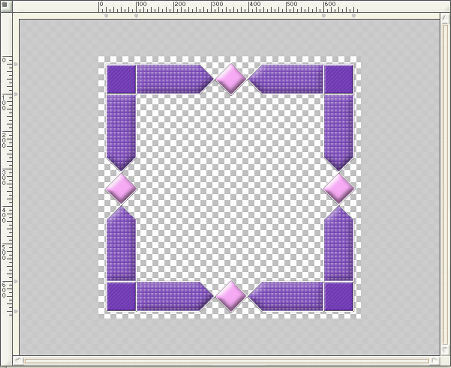
Task: Click the vertical purple bar above the left diamond
Action: coord(121,132)
